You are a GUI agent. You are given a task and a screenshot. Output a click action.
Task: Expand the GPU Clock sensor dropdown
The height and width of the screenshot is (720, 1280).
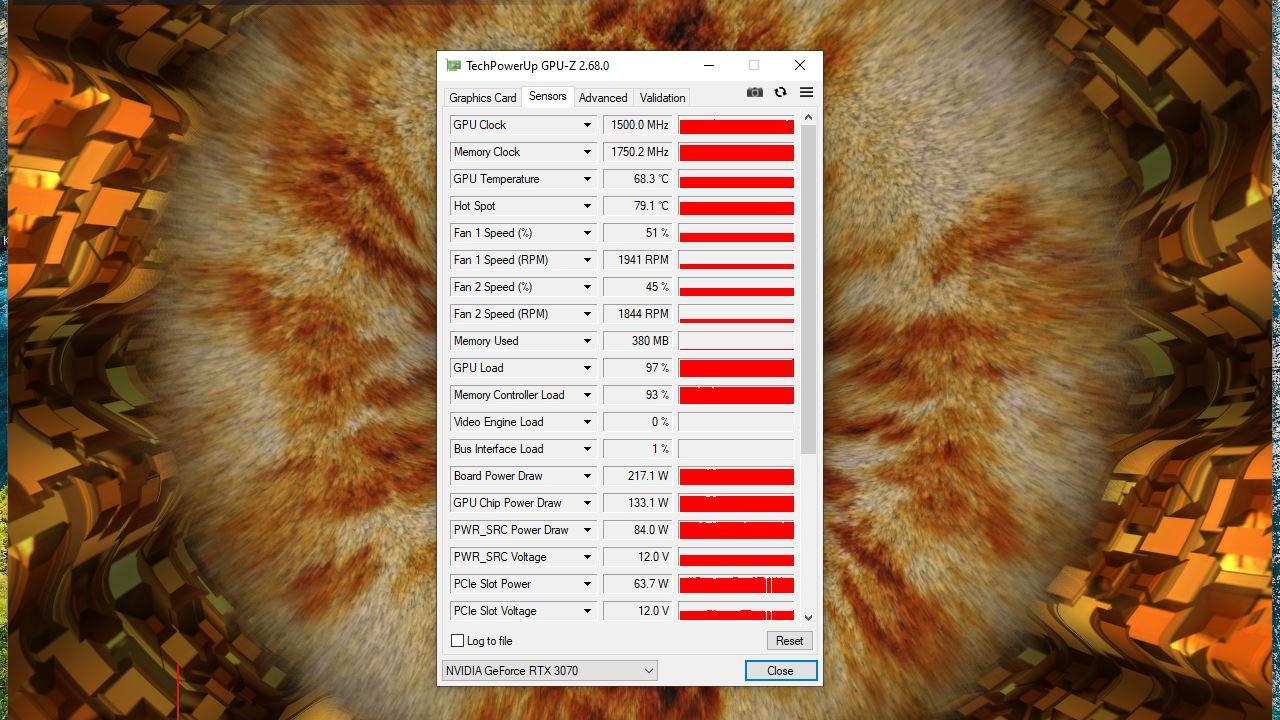587,125
